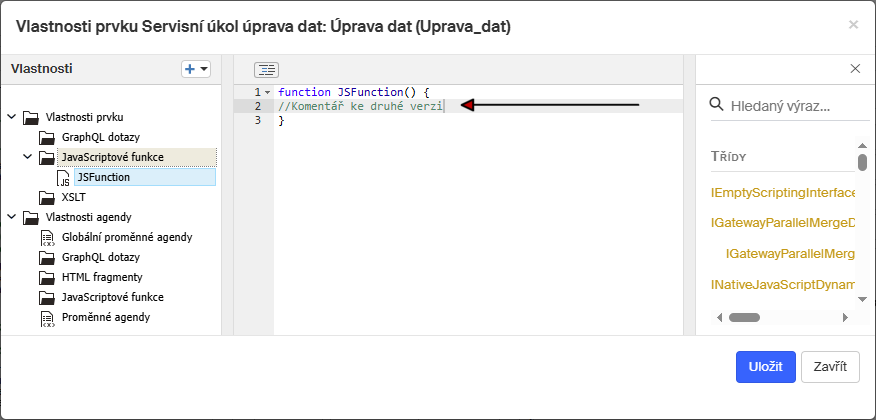Fold code at line 1 arrow
This screenshot has height=420, width=876.
[268, 92]
